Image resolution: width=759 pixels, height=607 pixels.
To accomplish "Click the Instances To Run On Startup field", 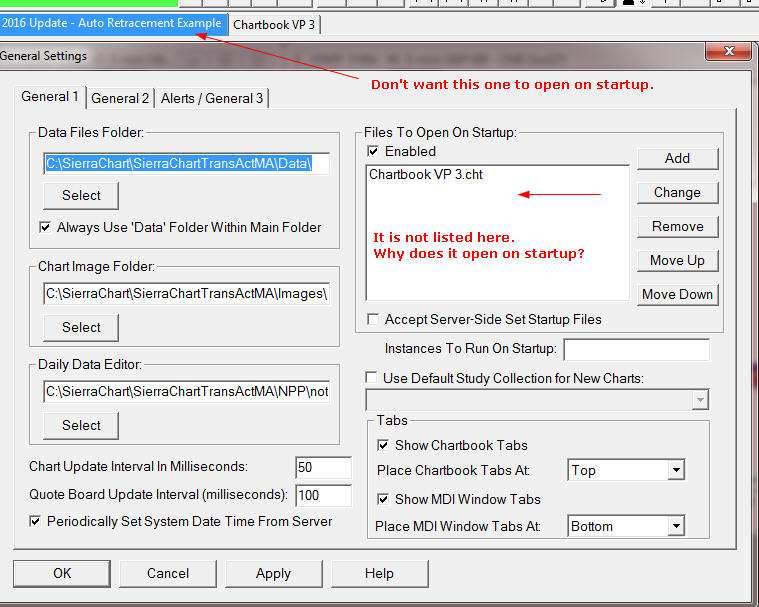I will click(637, 349).
